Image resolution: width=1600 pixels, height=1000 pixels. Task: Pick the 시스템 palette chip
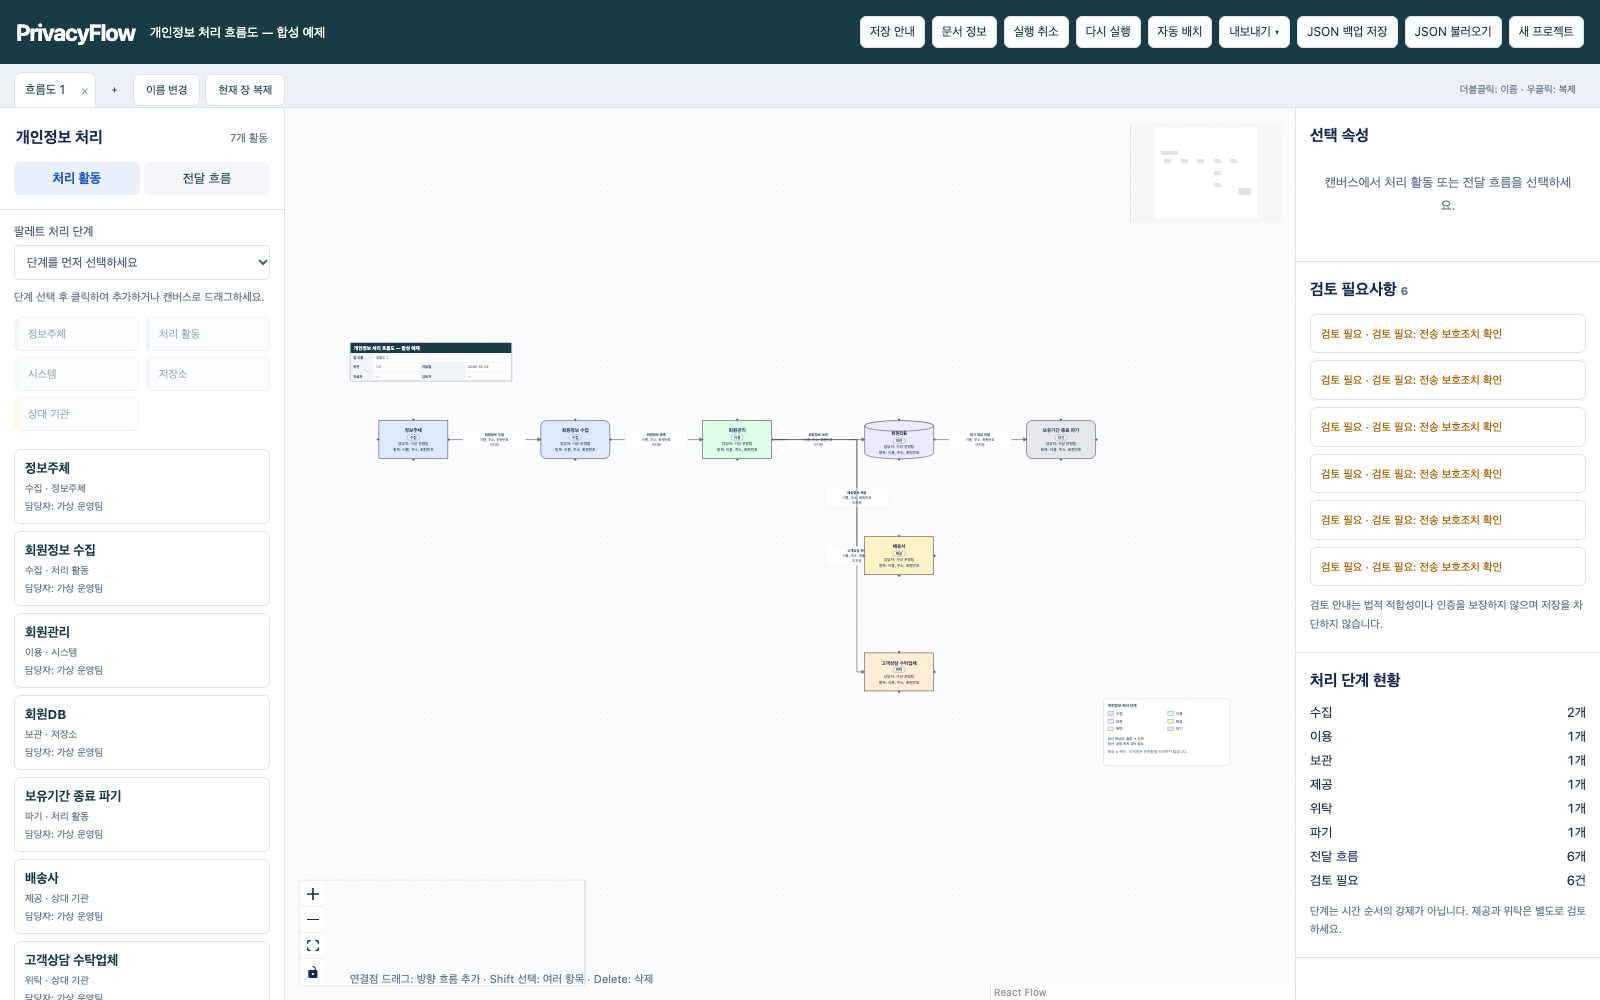pos(77,374)
